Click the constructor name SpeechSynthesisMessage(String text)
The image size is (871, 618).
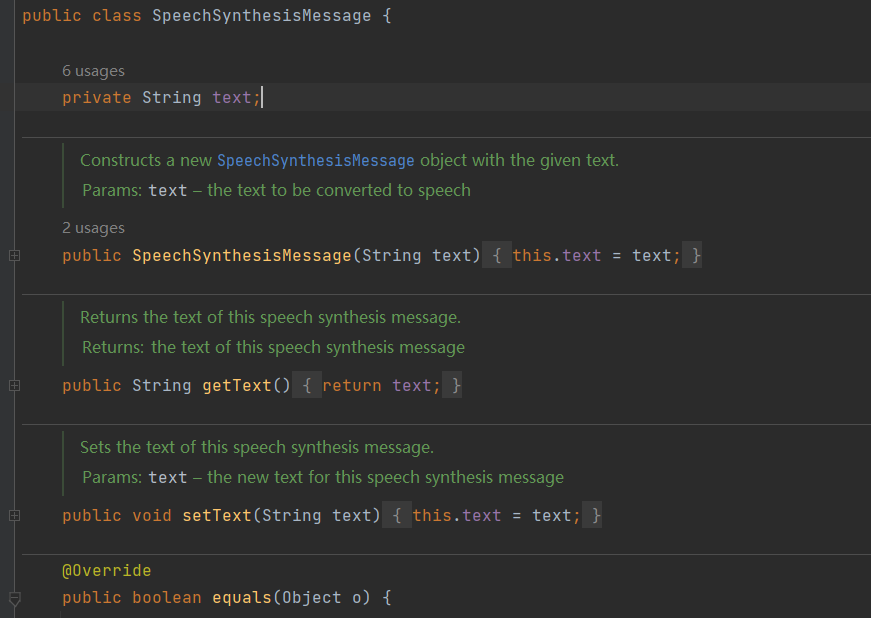(242, 255)
